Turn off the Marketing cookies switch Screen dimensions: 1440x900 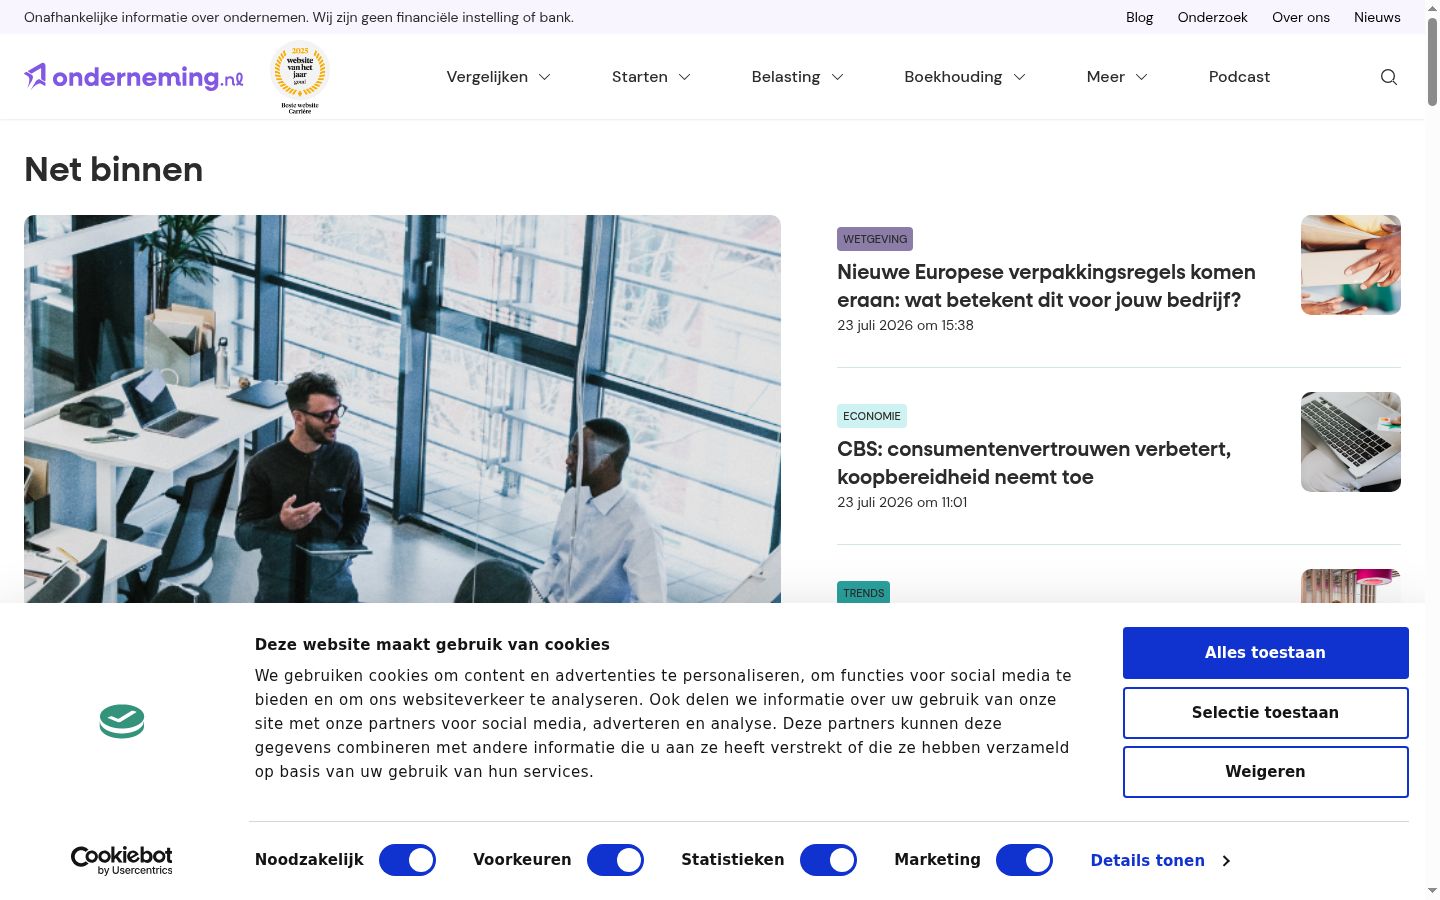pyautogui.click(x=1024, y=860)
